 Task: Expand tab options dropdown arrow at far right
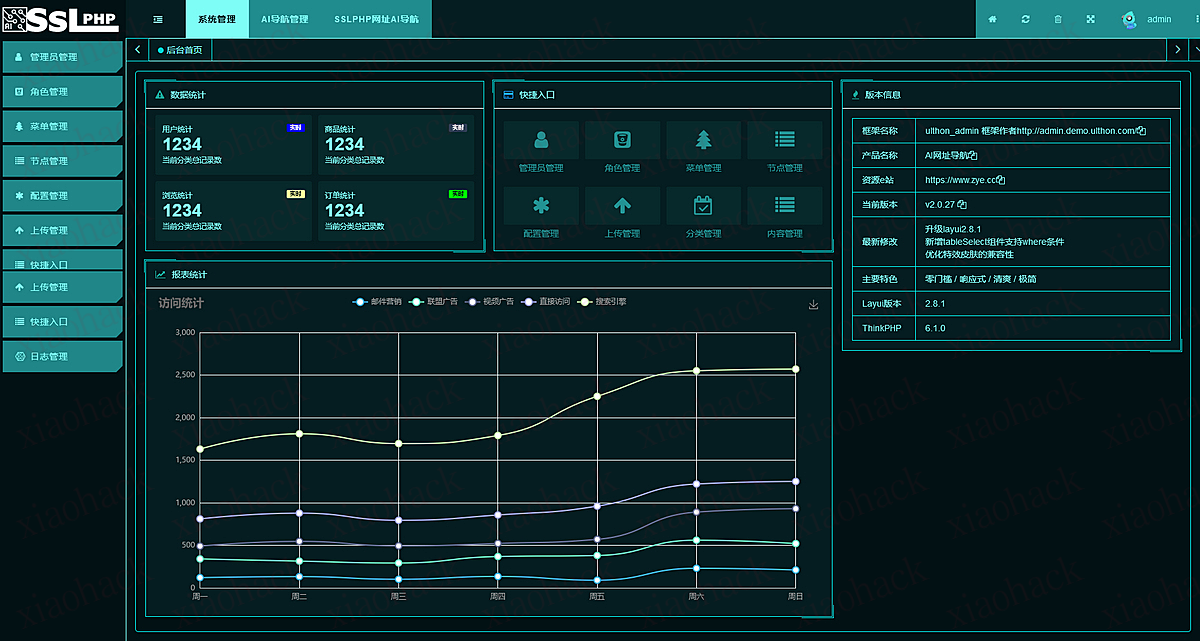pyautogui.click(x=1196, y=49)
